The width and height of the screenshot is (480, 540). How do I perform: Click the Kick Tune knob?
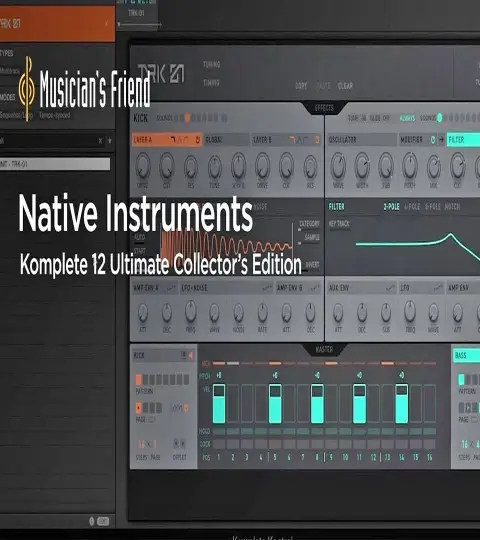pos(215,166)
